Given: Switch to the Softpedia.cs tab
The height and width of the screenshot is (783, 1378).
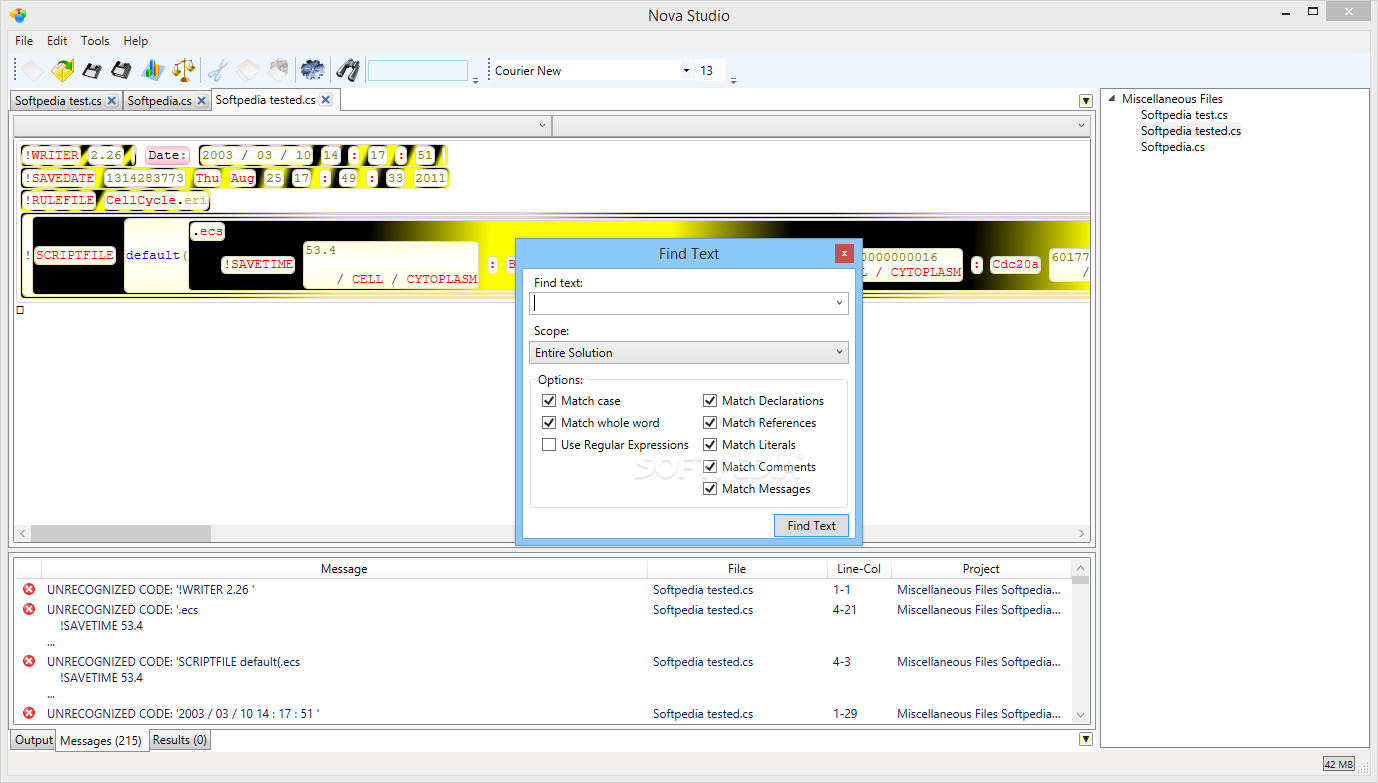Looking at the screenshot, I should pos(159,101).
